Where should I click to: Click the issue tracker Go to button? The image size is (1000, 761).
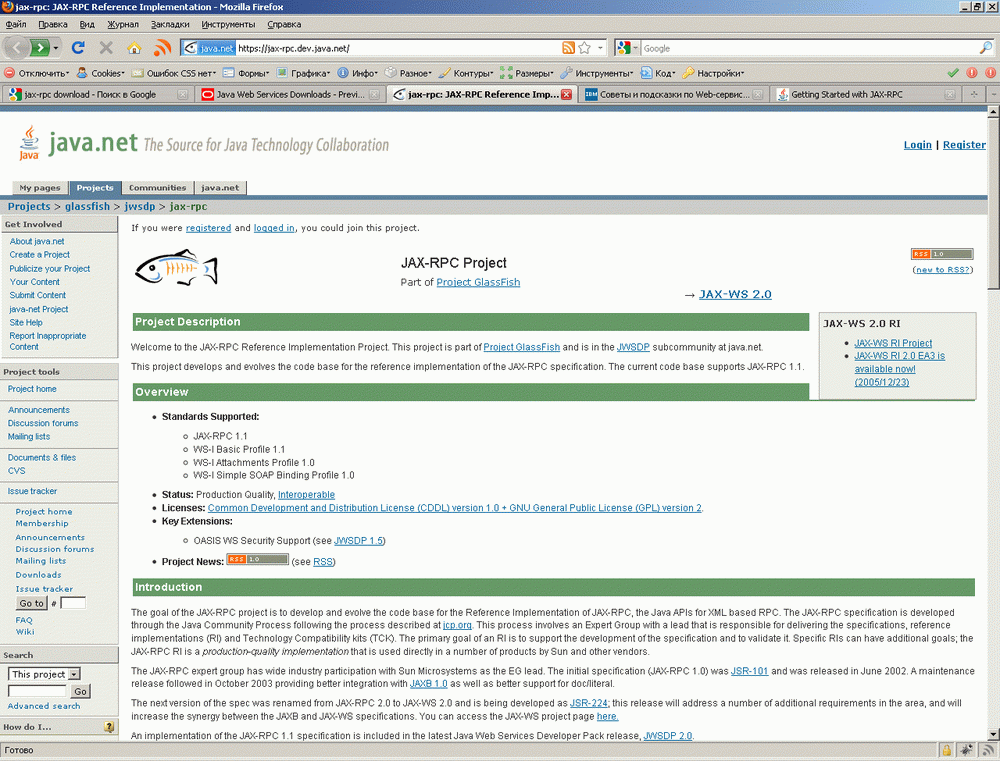(31, 603)
